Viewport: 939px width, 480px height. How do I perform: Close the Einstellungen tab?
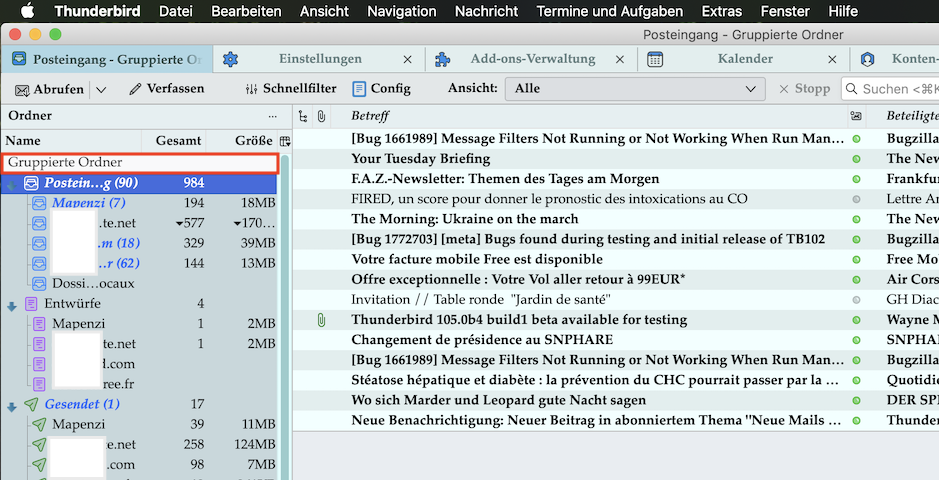coord(407,59)
